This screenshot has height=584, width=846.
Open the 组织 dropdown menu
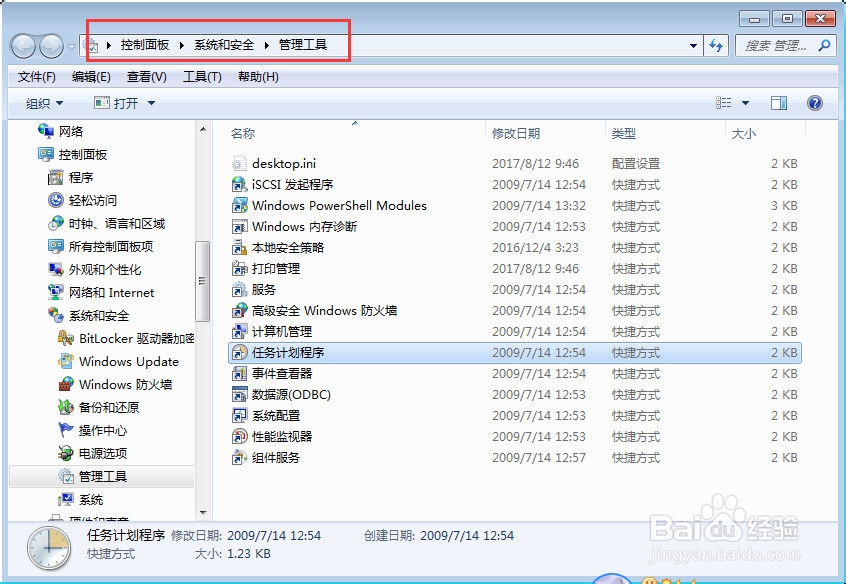click(x=44, y=102)
